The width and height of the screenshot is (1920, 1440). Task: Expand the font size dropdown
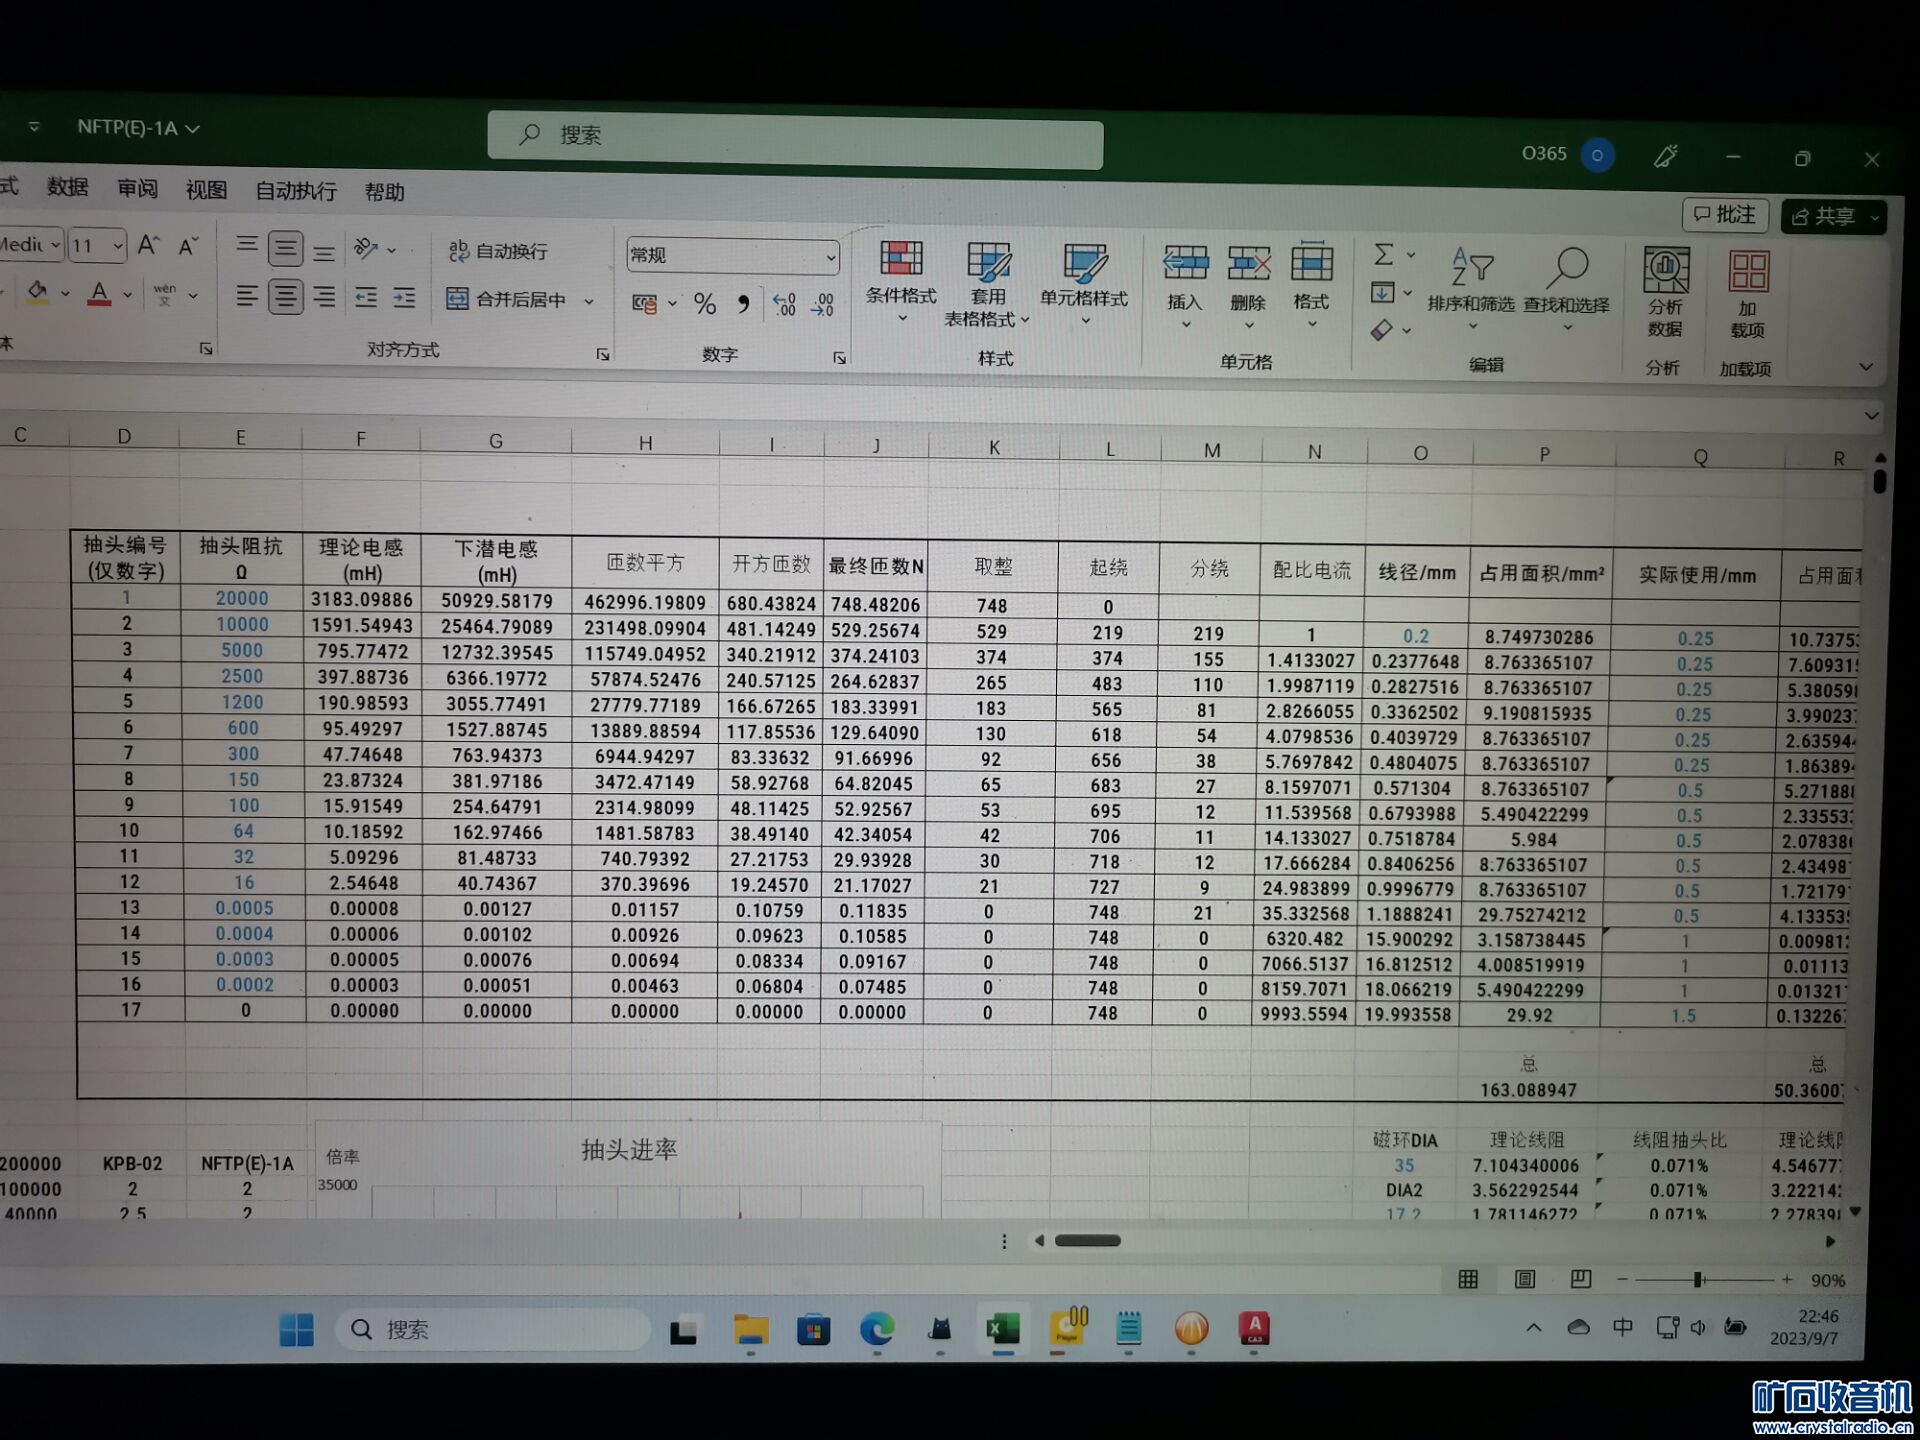[x=118, y=246]
